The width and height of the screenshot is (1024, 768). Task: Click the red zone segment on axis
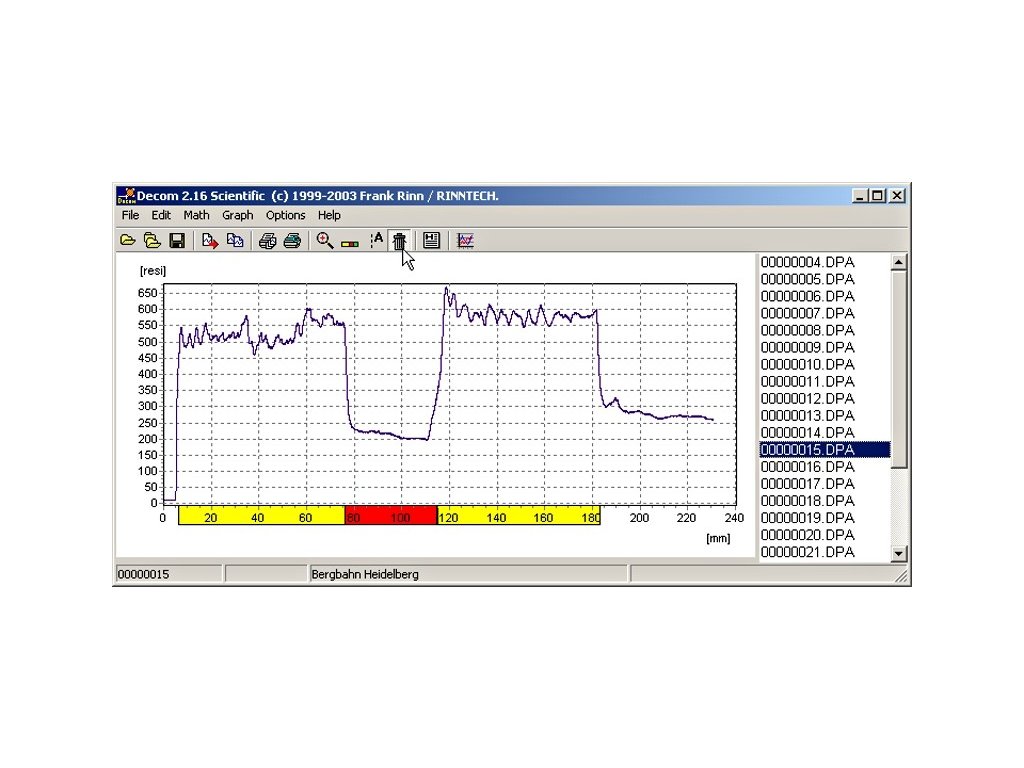(x=391, y=516)
